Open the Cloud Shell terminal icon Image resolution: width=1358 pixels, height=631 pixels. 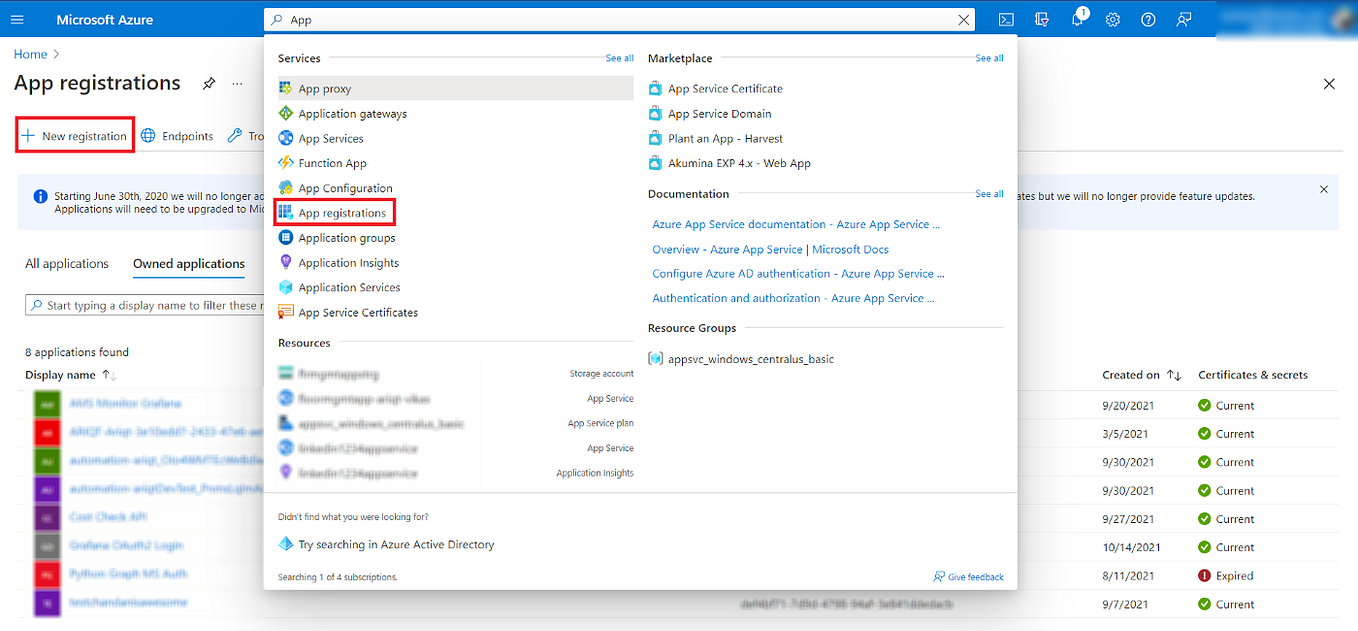click(1006, 19)
